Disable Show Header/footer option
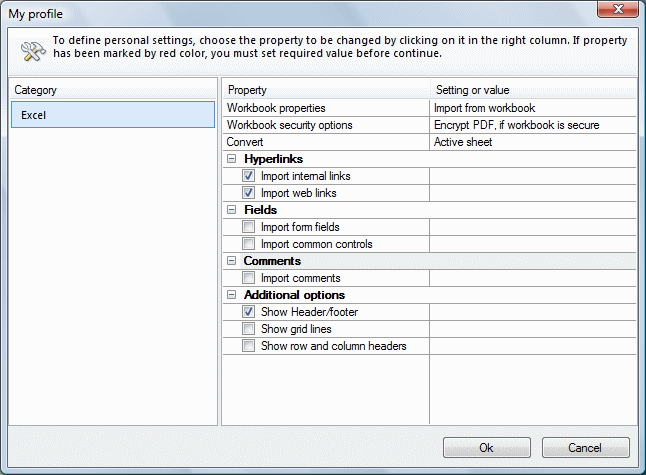 coord(248,312)
